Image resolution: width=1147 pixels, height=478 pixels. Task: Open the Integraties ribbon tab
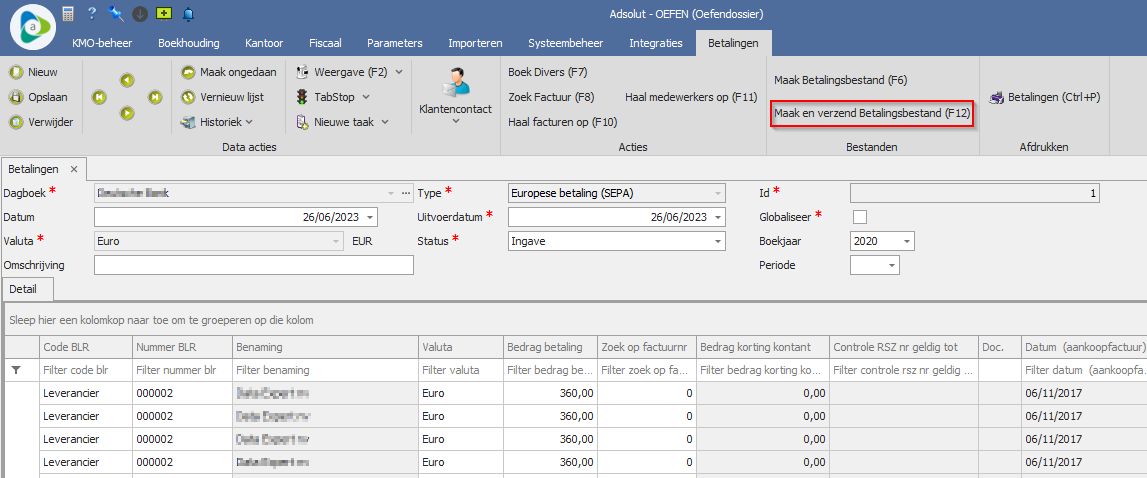656,43
